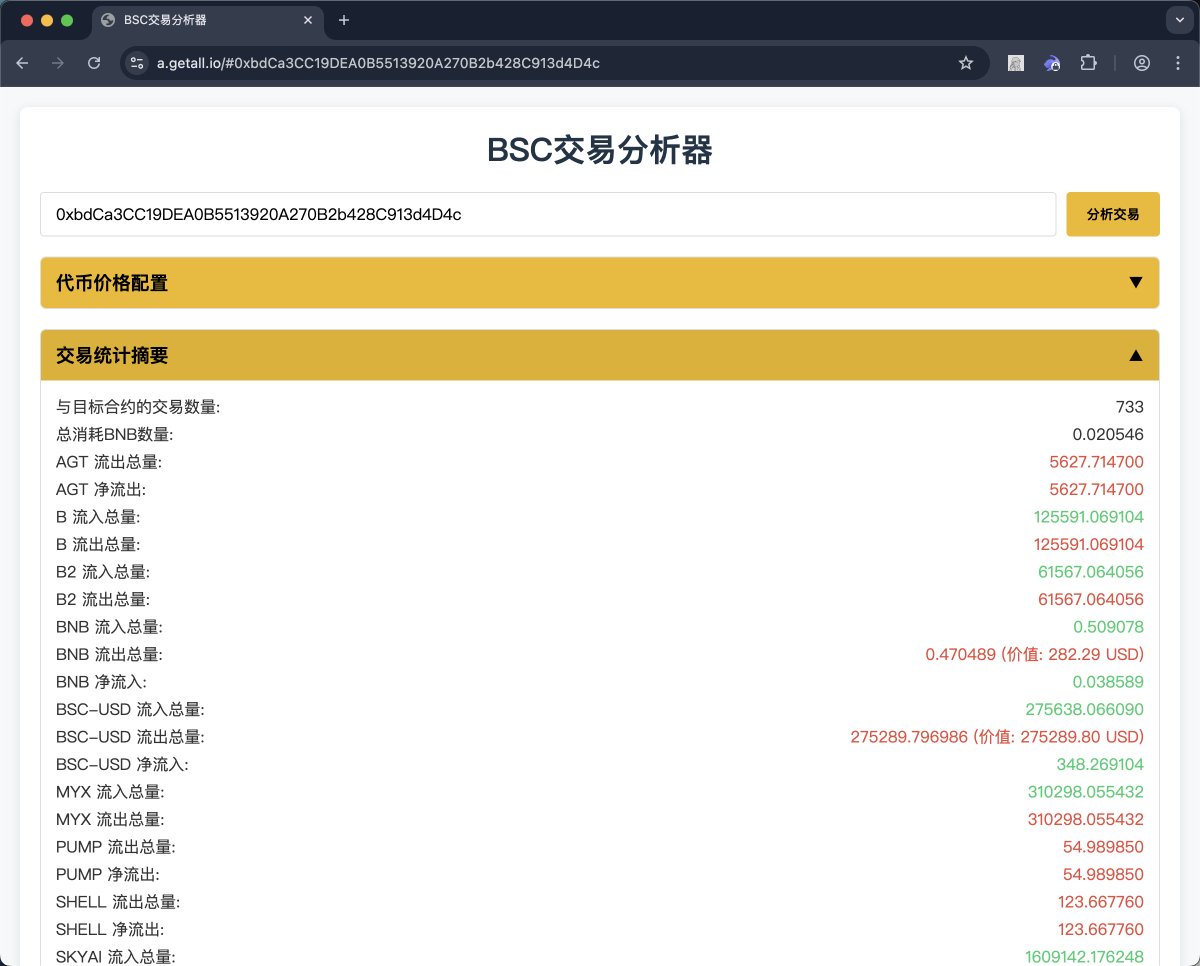Collapse the 交易统计摘要 section

click(600, 355)
